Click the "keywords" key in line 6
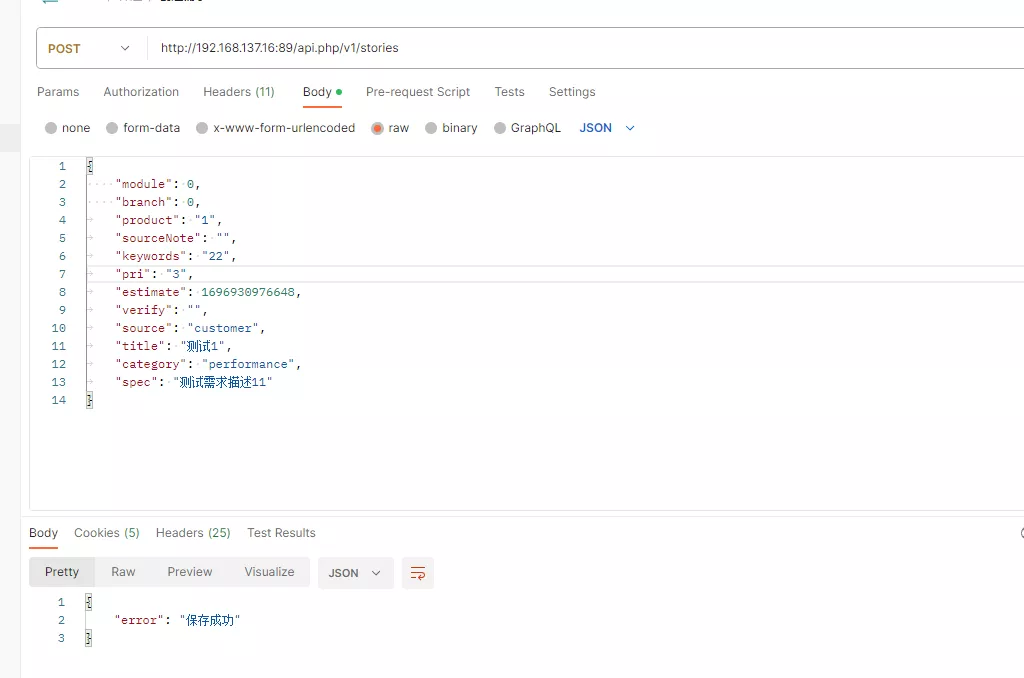This screenshot has width=1024, height=678. pyautogui.click(x=151, y=256)
